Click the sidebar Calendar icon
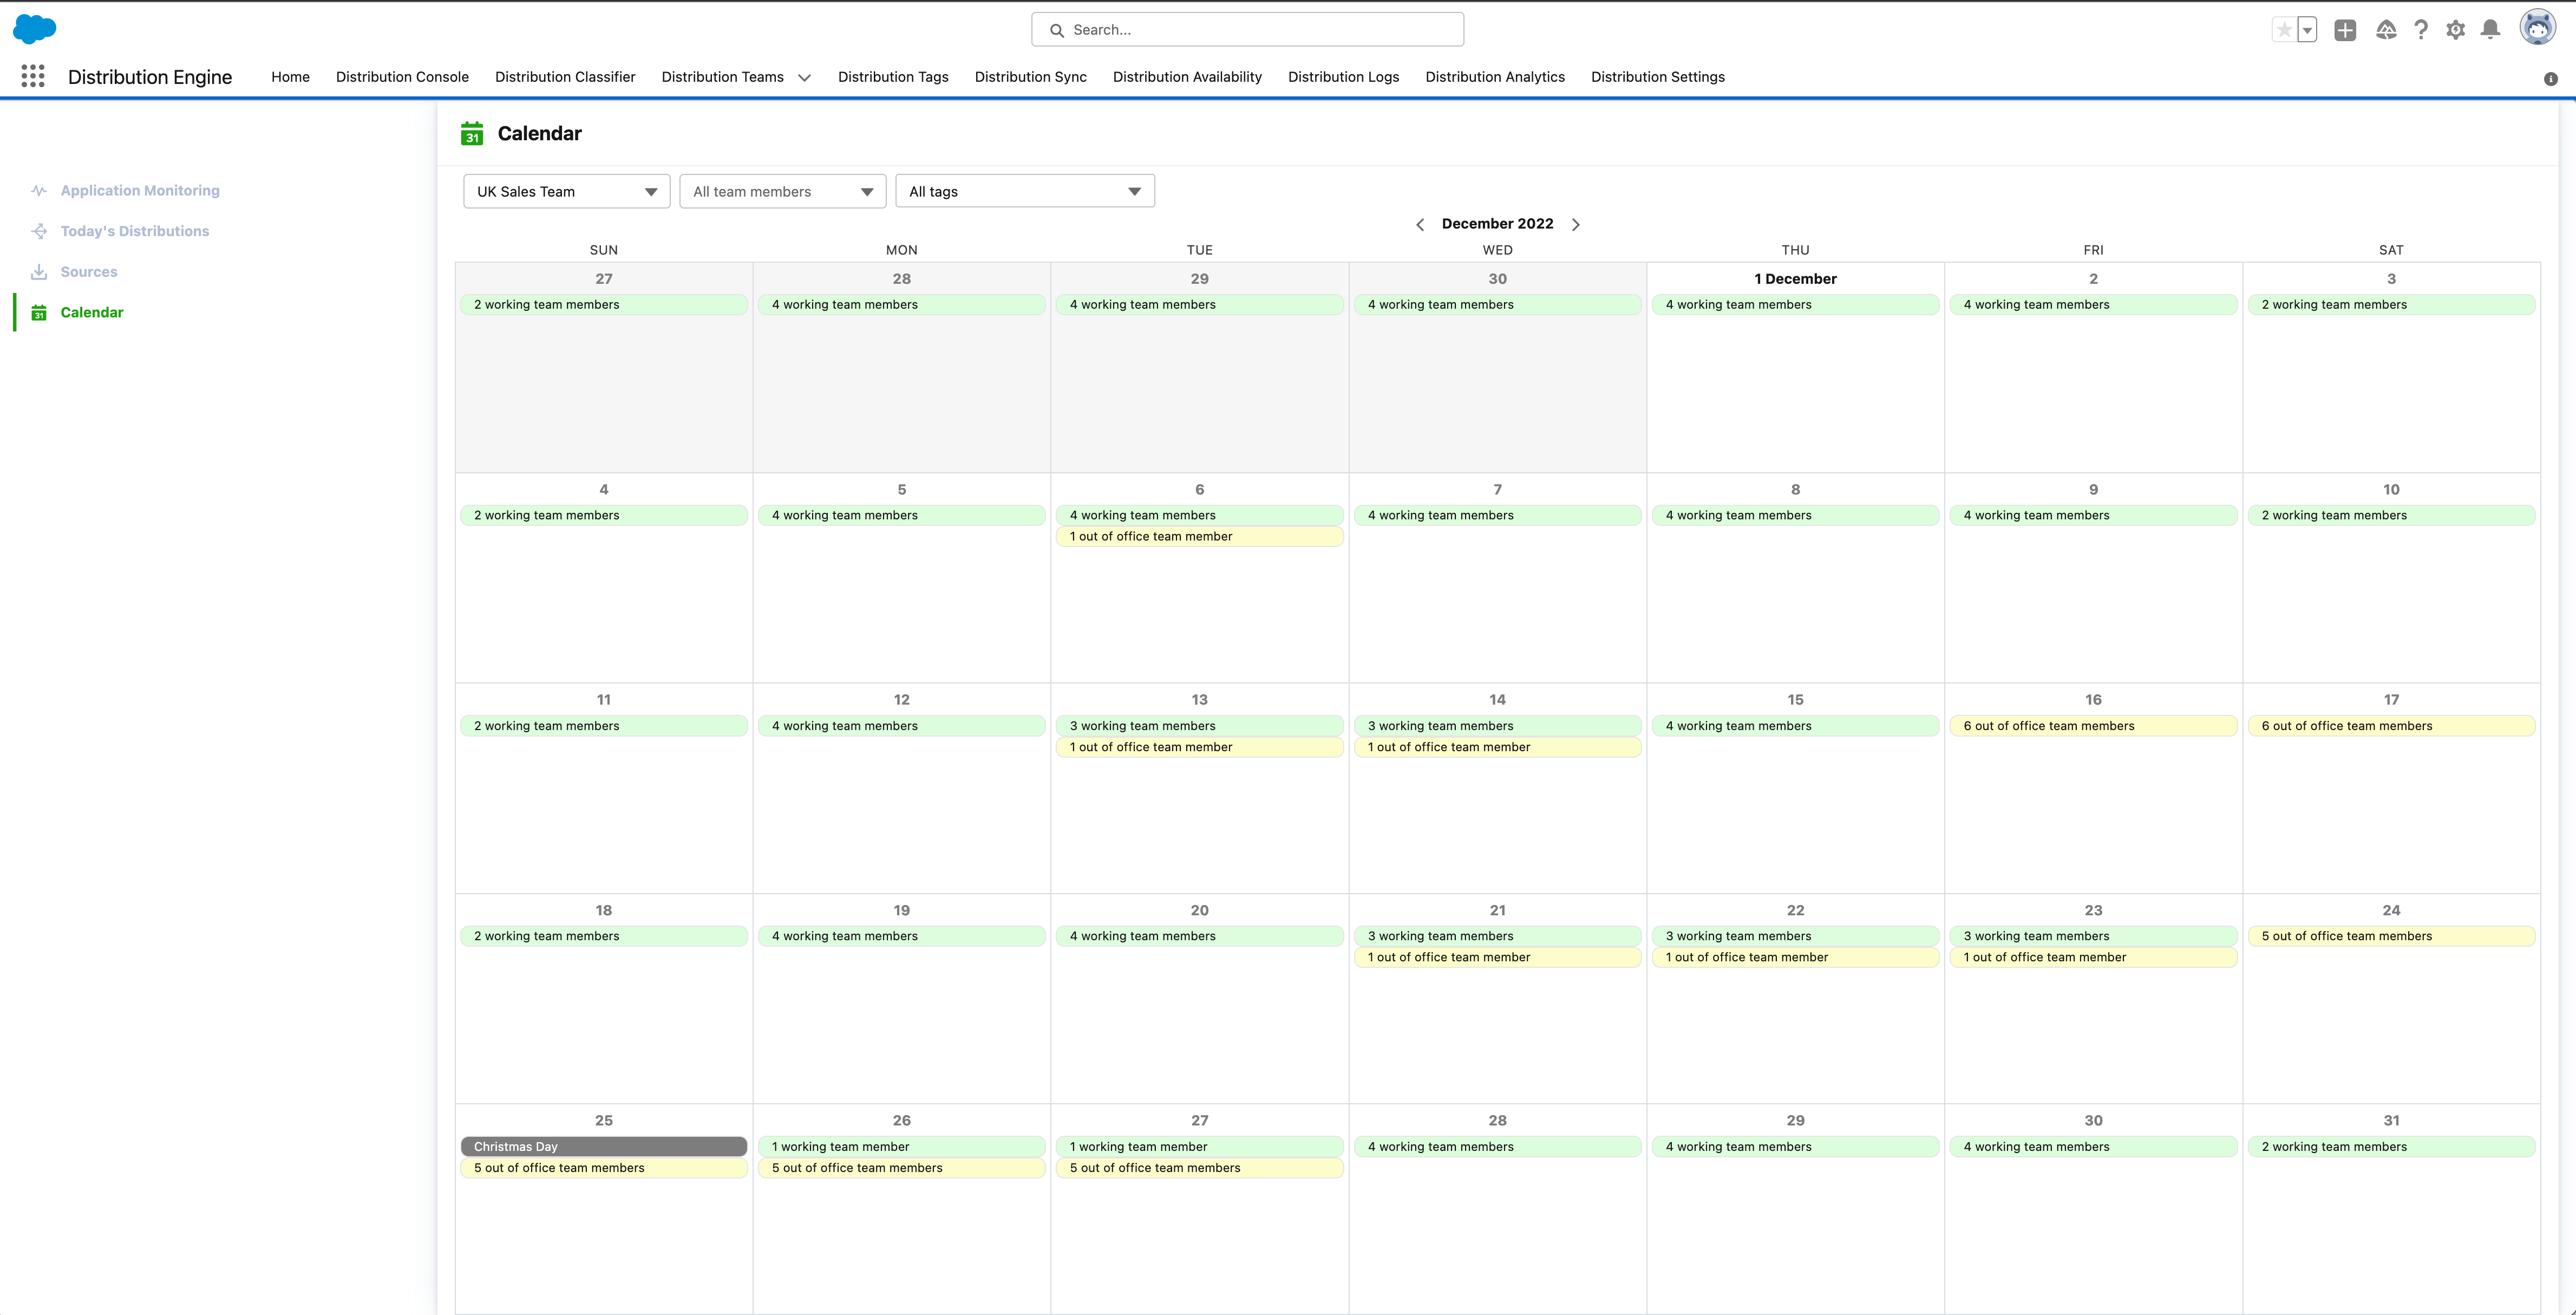The width and height of the screenshot is (2576, 1315). coord(39,313)
